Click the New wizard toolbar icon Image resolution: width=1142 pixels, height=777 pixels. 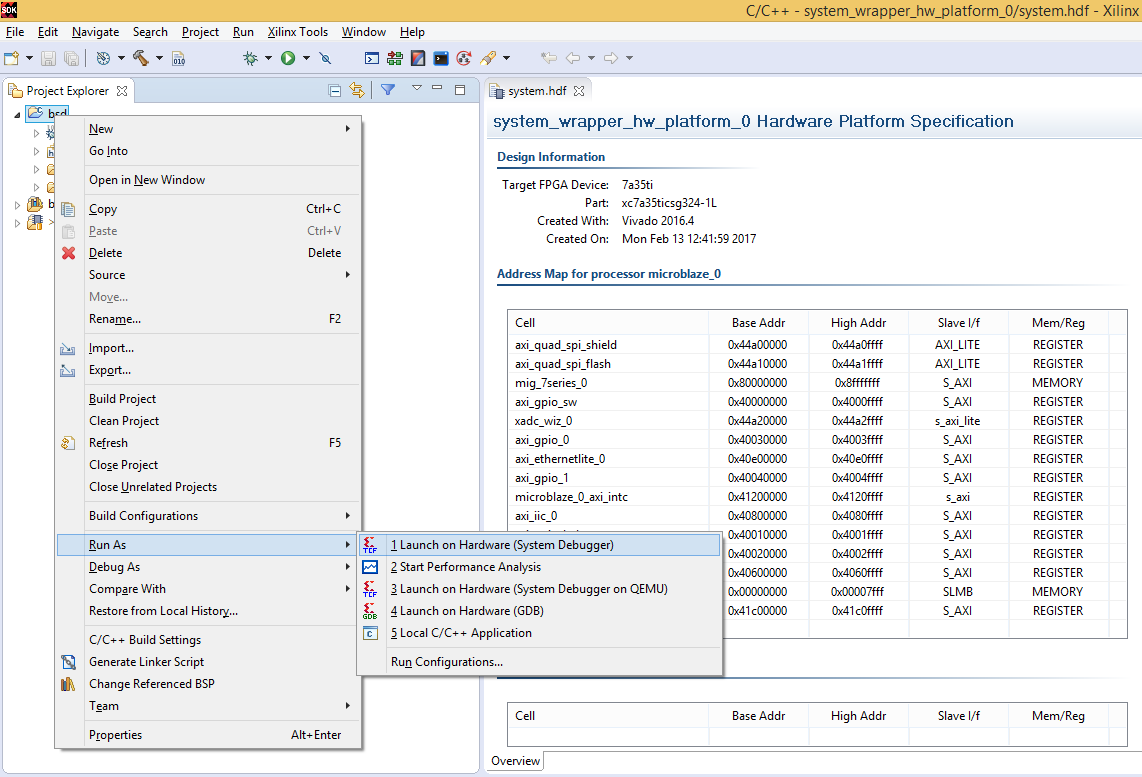12,58
